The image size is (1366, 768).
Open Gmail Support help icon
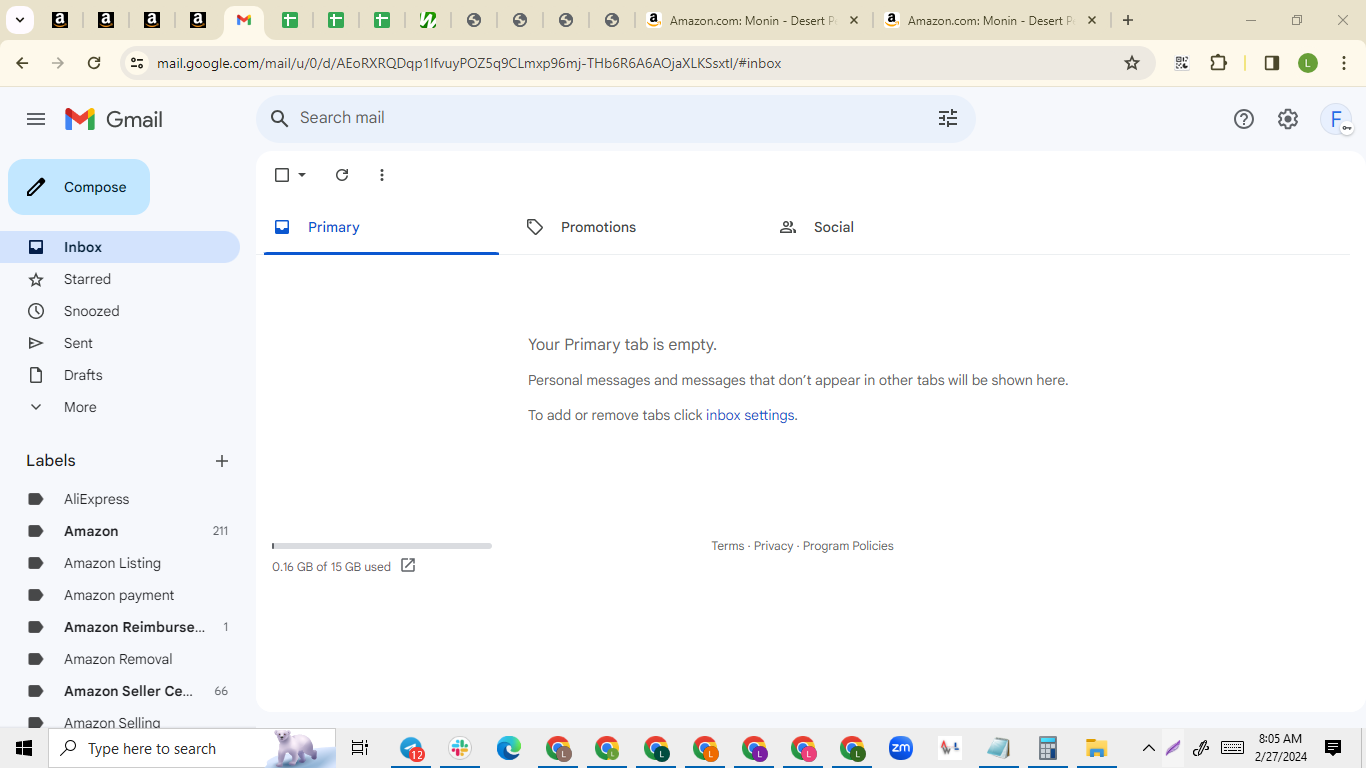pos(1244,119)
